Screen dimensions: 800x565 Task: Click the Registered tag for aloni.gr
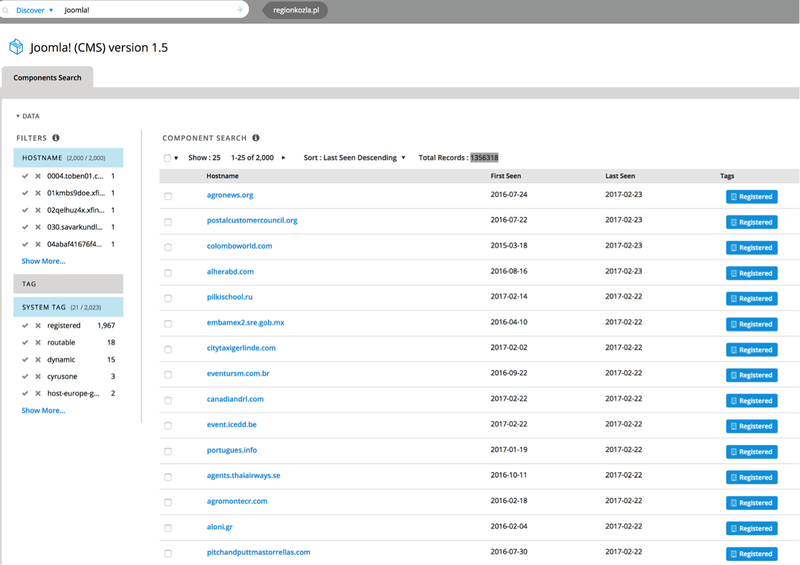pyautogui.click(x=752, y=528)
